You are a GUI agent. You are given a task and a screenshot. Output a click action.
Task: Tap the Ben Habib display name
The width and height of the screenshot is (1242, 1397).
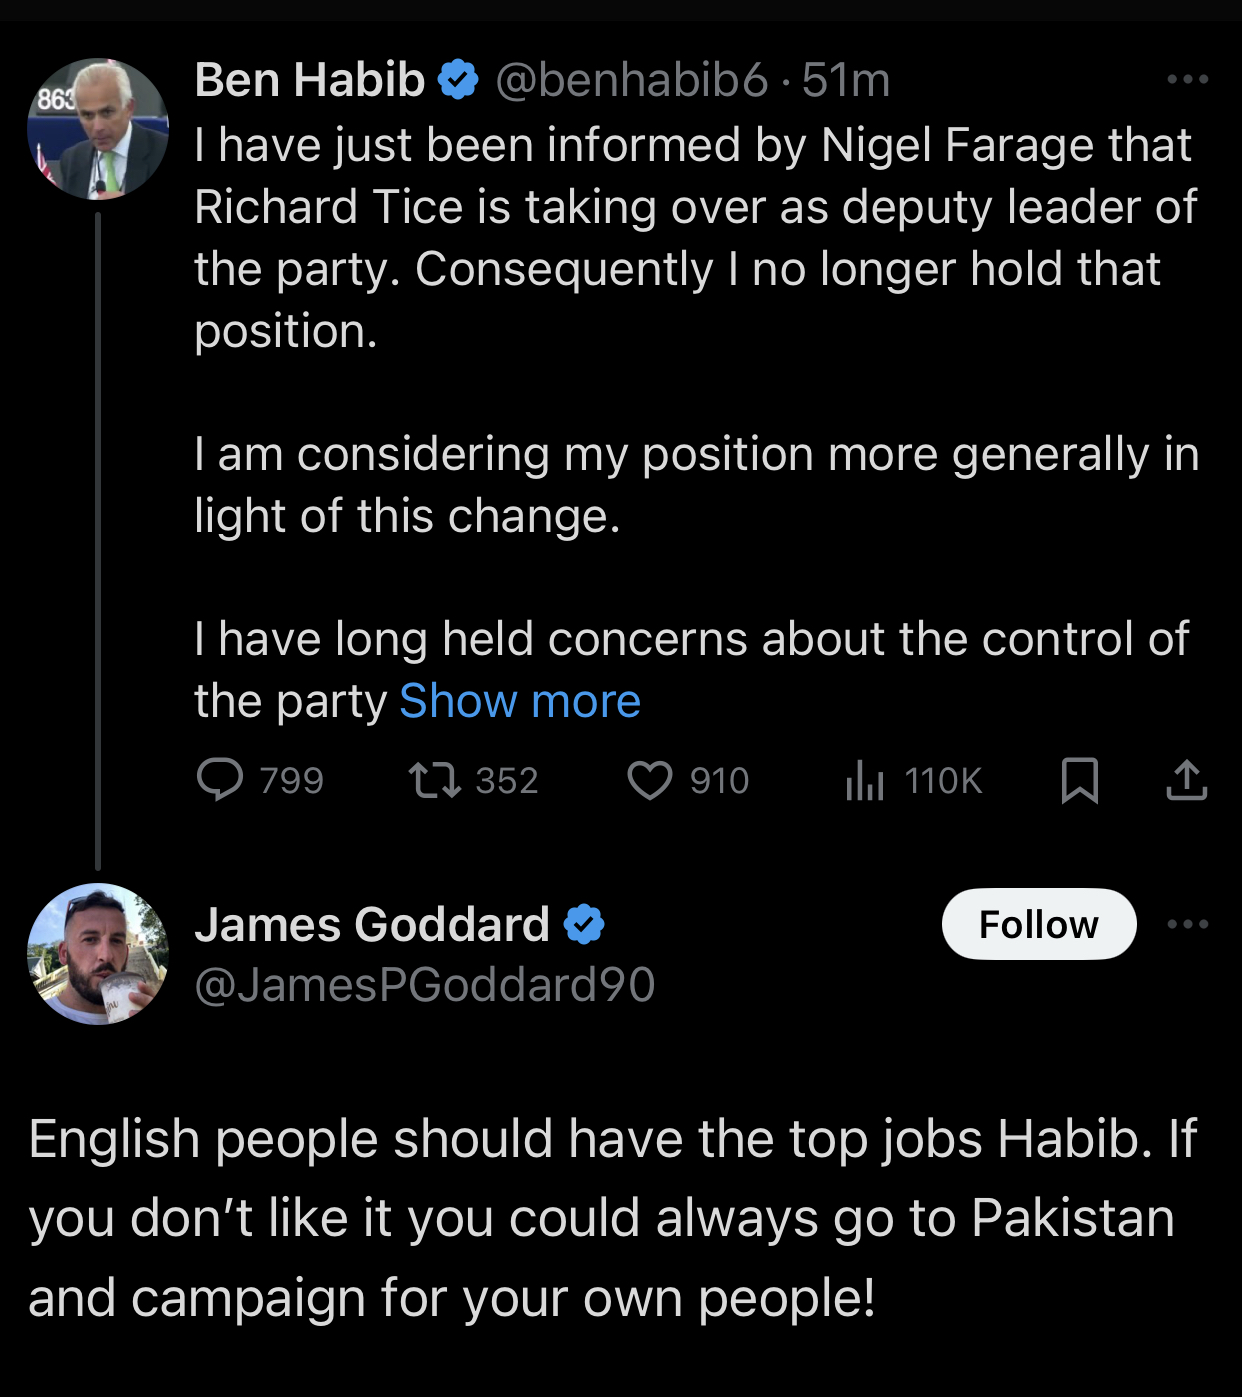pyautogui.click(x=310, y=80)
